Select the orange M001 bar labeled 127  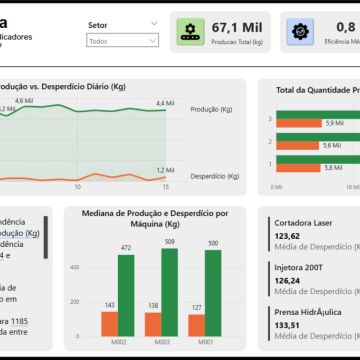coord(197,325)
